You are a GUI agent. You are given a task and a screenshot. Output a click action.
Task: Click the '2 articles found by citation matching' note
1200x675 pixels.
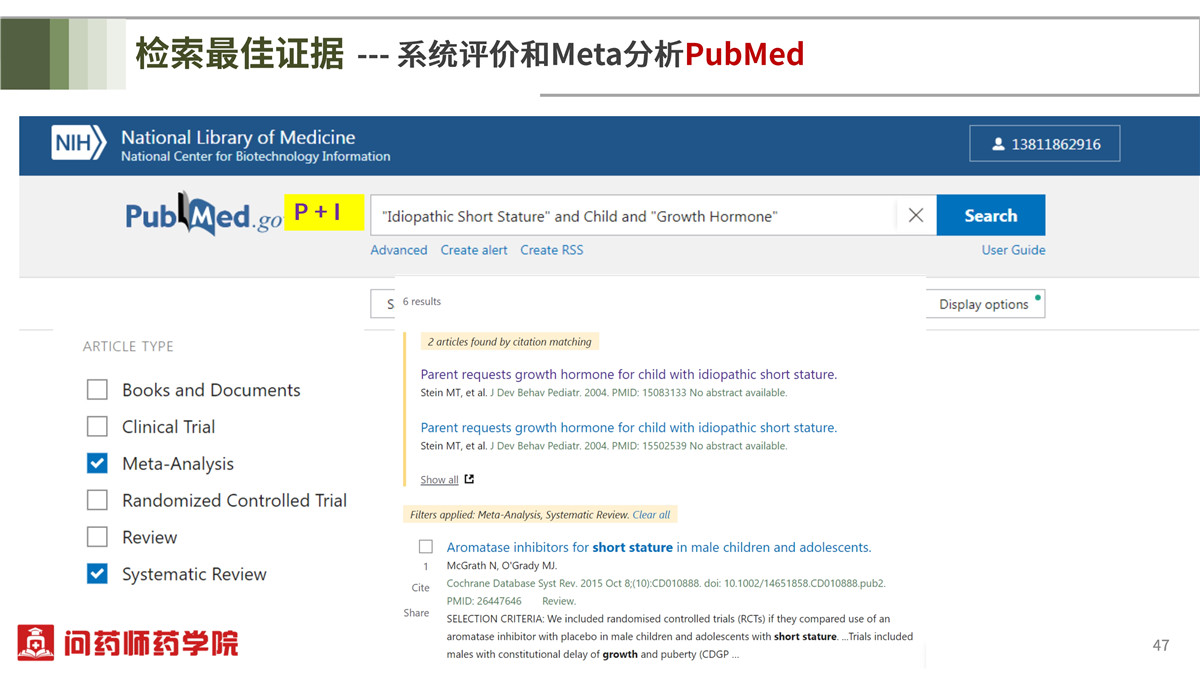pos(510,342)
